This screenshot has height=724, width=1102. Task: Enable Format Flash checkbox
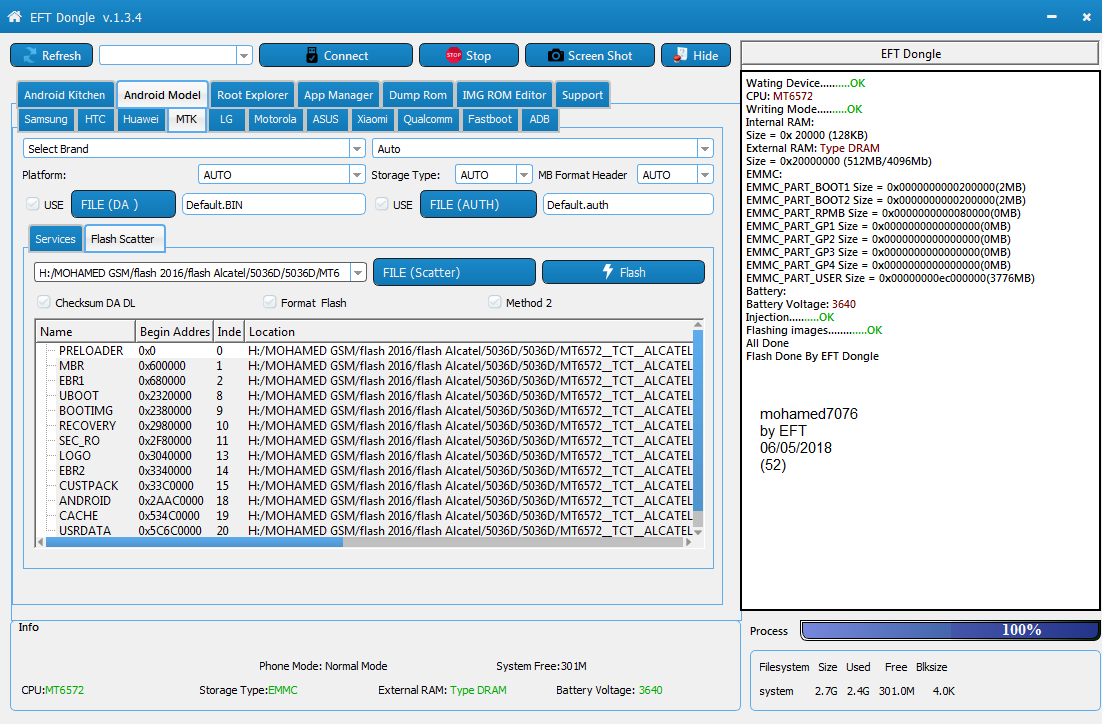269,302
